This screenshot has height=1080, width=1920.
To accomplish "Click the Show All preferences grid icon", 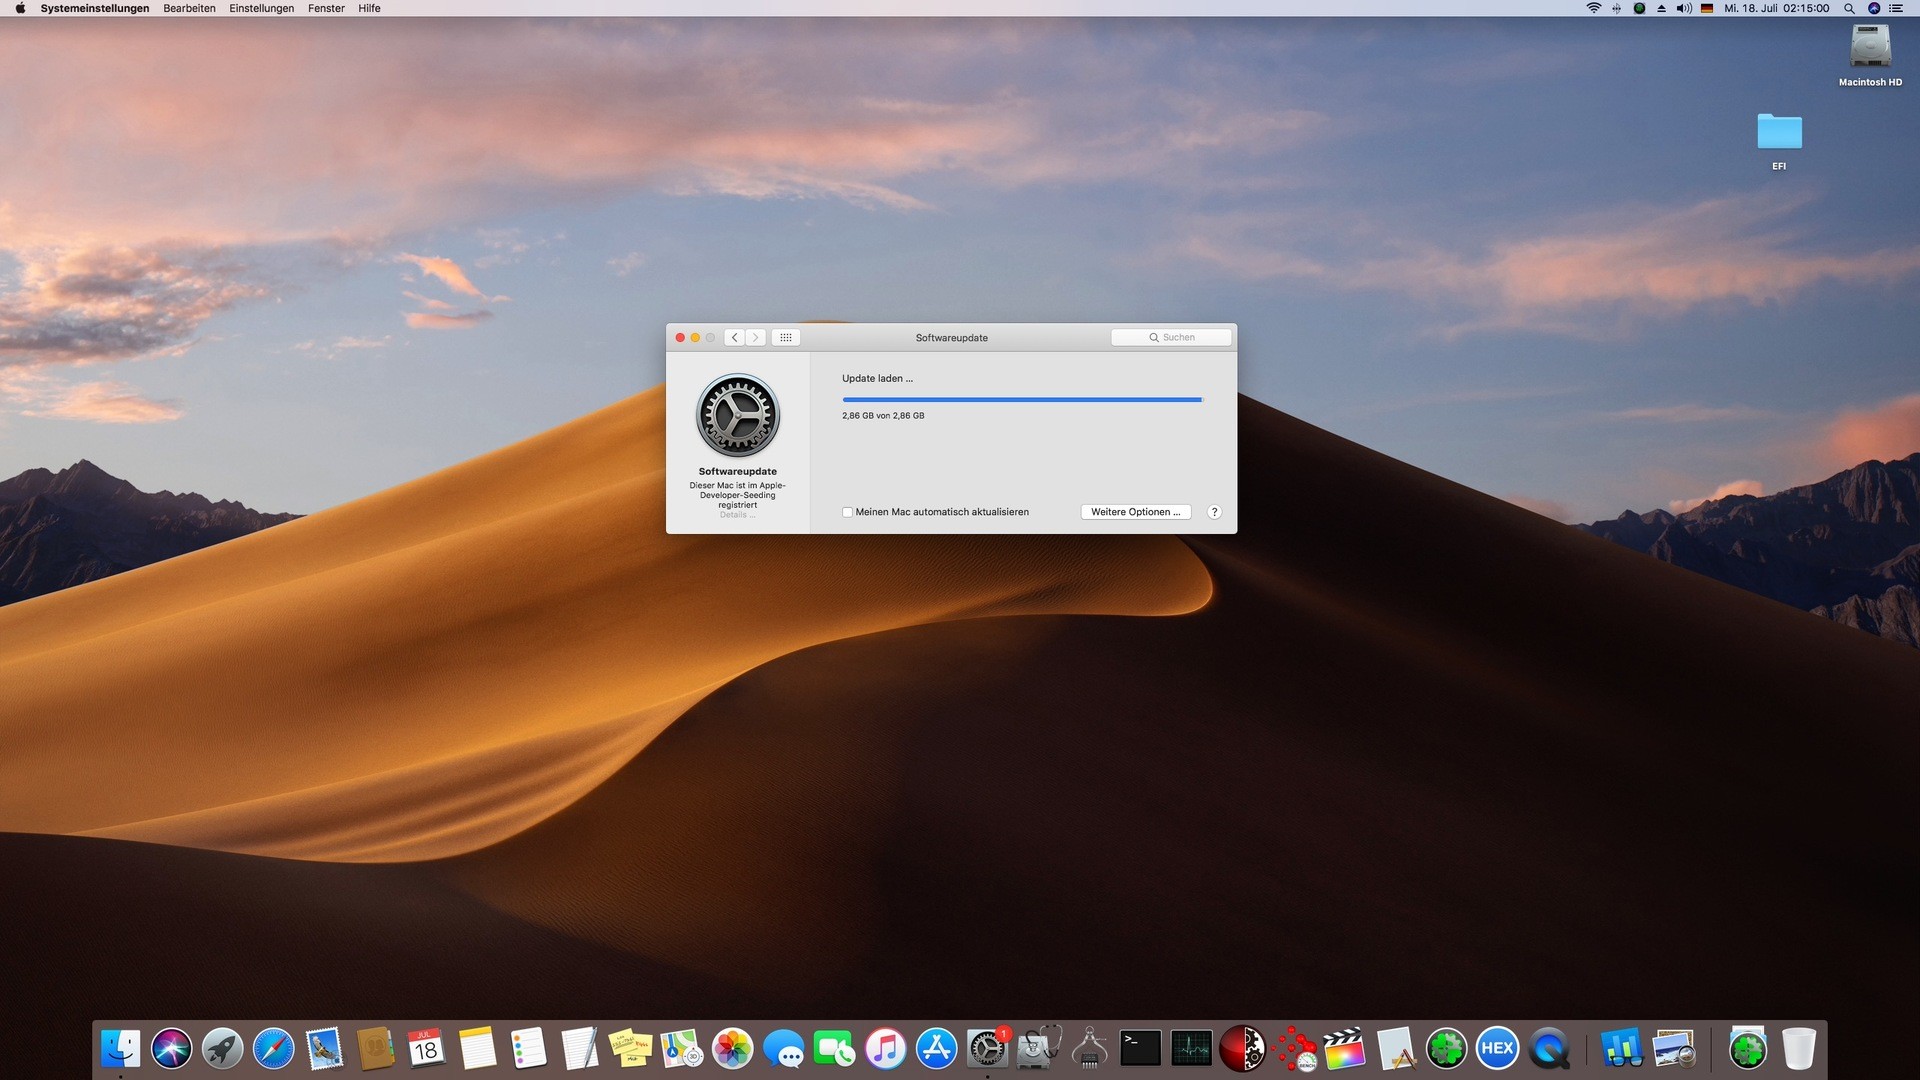I will click(785, 338).
